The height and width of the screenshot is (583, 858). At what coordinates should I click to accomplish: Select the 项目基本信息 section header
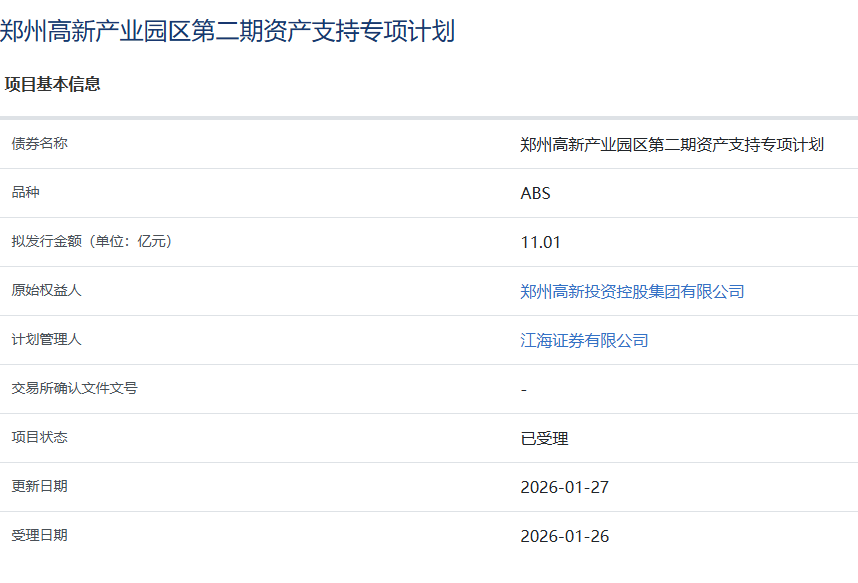[x=52, y=84]
